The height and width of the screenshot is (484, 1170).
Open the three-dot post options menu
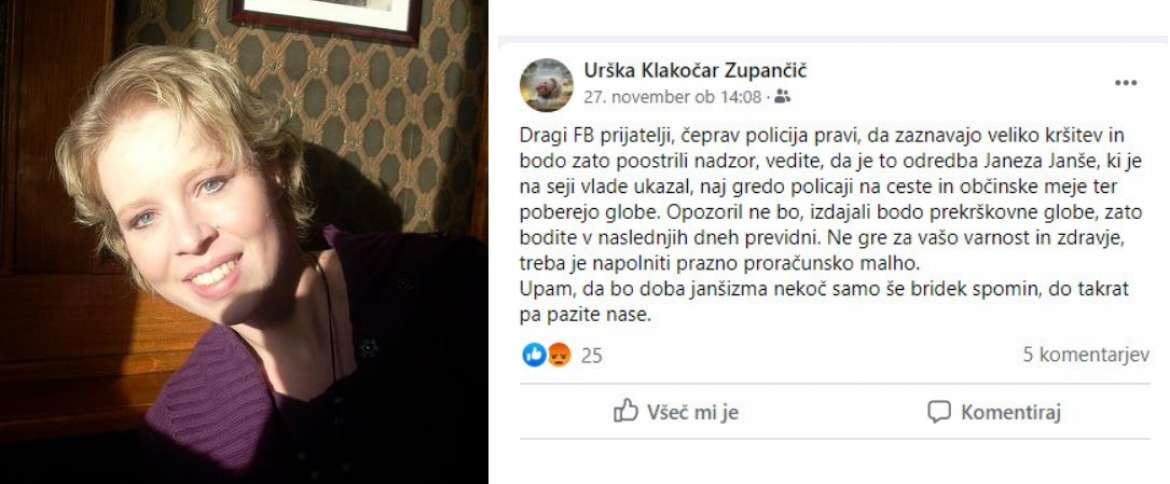[x=1125, y=83]
